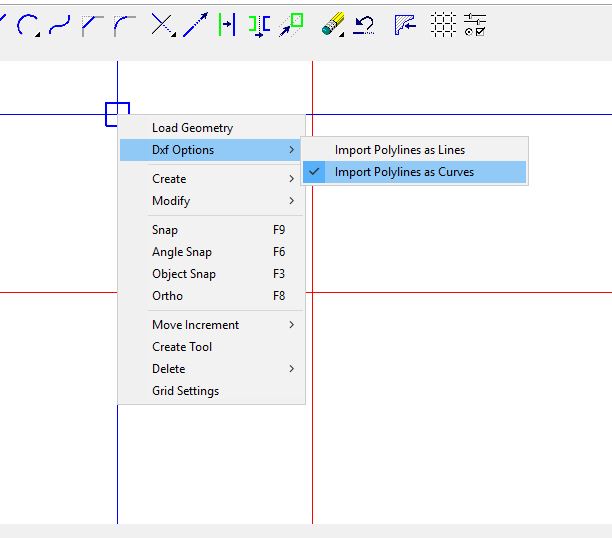612x538 pixels.
Task: Select the green dimension tool
Action: pos(227,25)
